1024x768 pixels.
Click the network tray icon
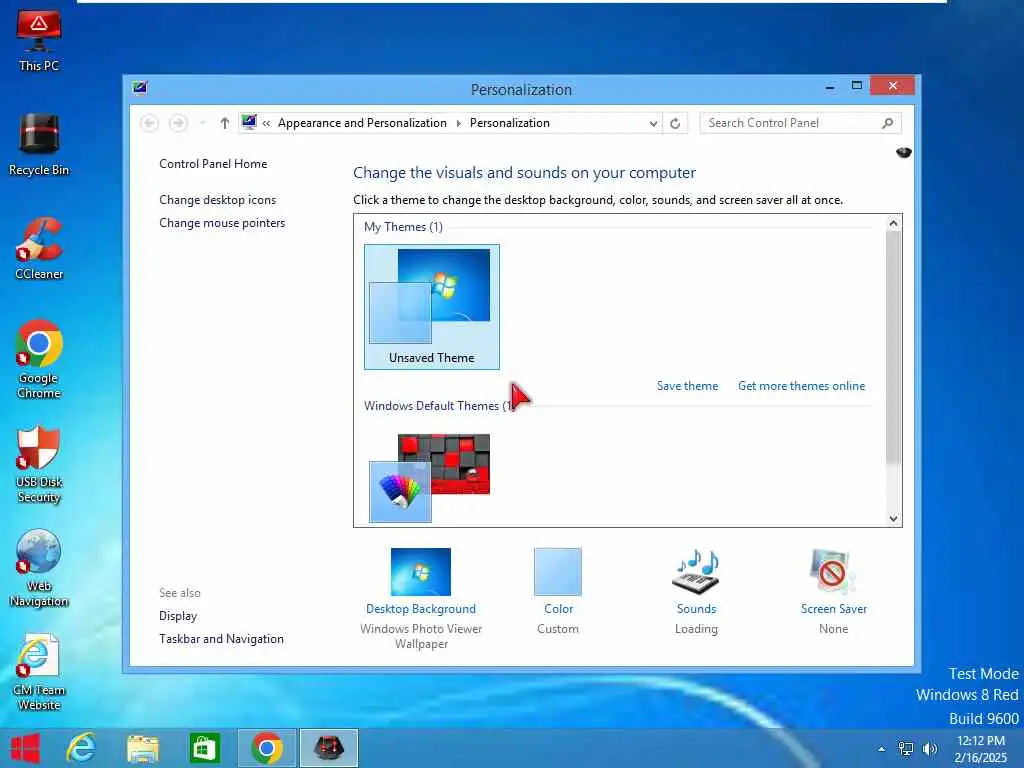tap(906, 749)
